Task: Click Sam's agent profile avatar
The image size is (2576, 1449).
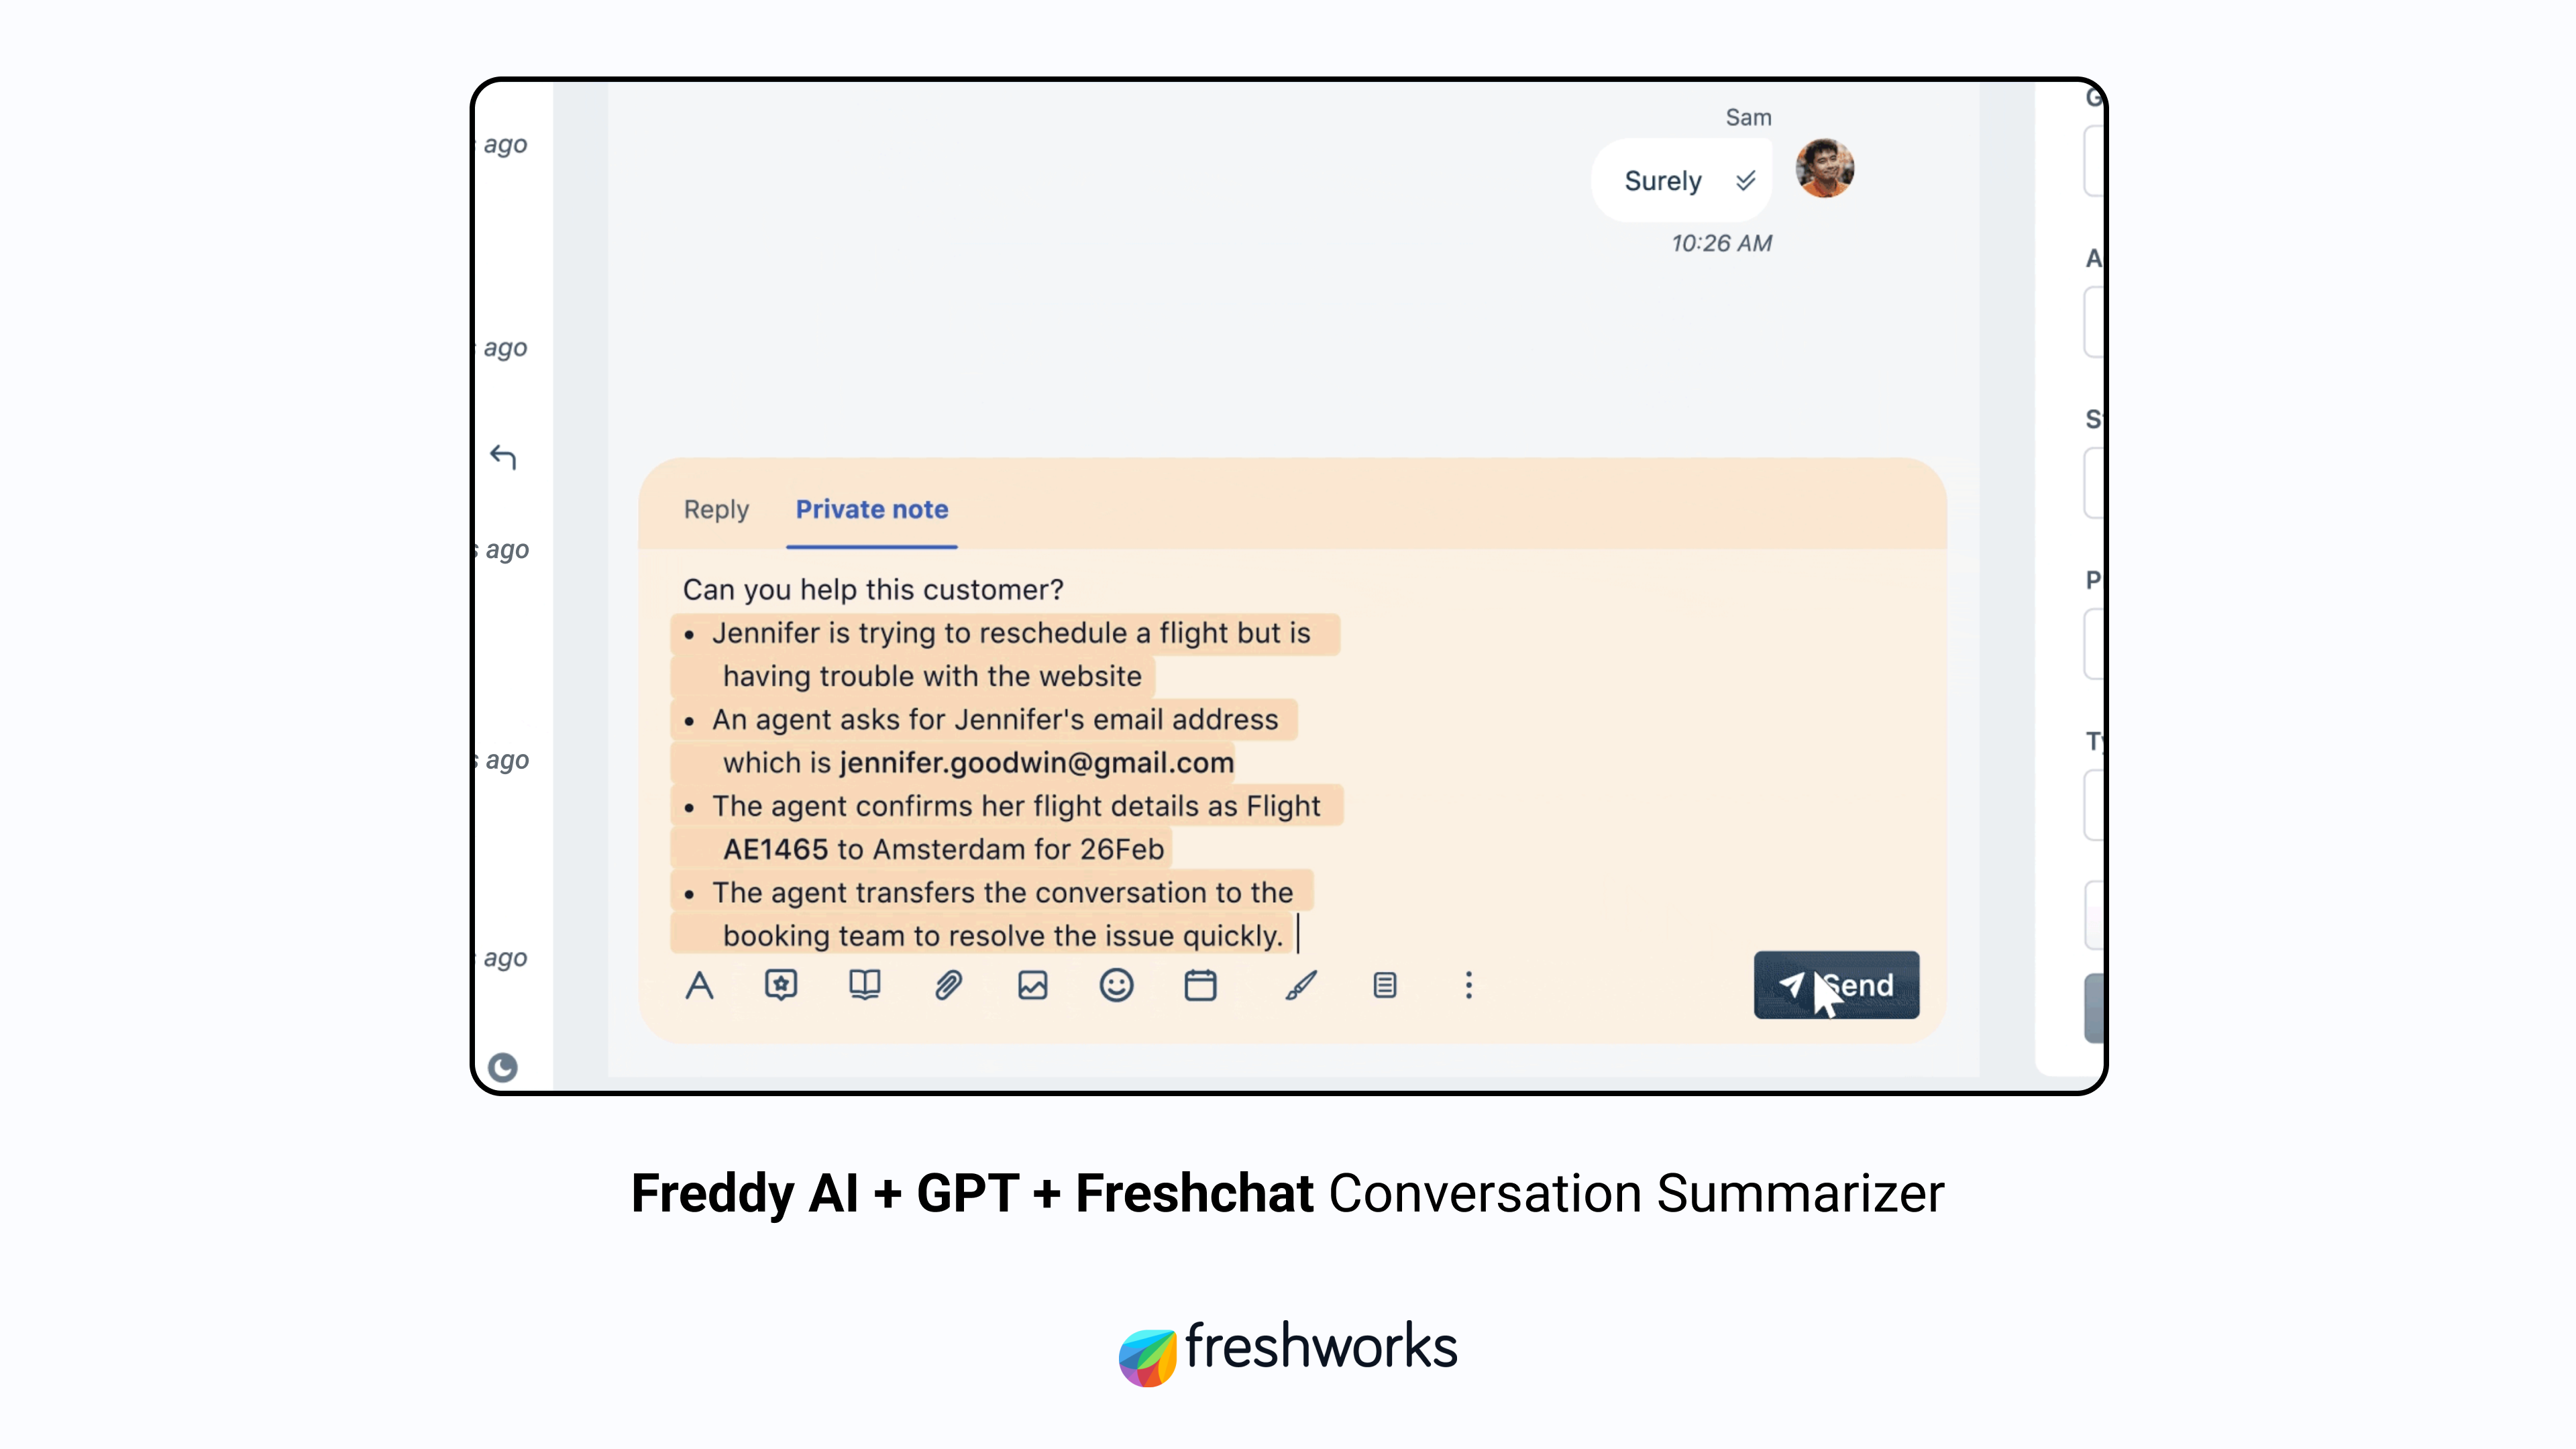Action: 1827,178
